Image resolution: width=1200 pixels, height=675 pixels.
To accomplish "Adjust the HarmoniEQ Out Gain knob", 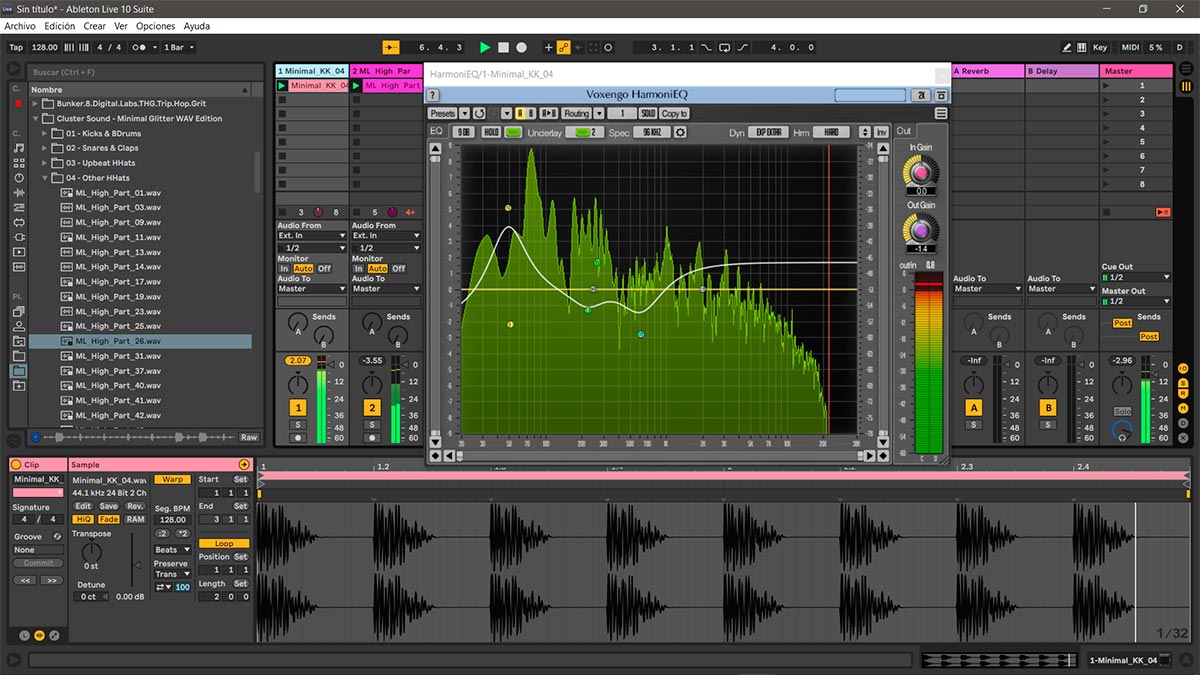I will [x=920, y=230].
